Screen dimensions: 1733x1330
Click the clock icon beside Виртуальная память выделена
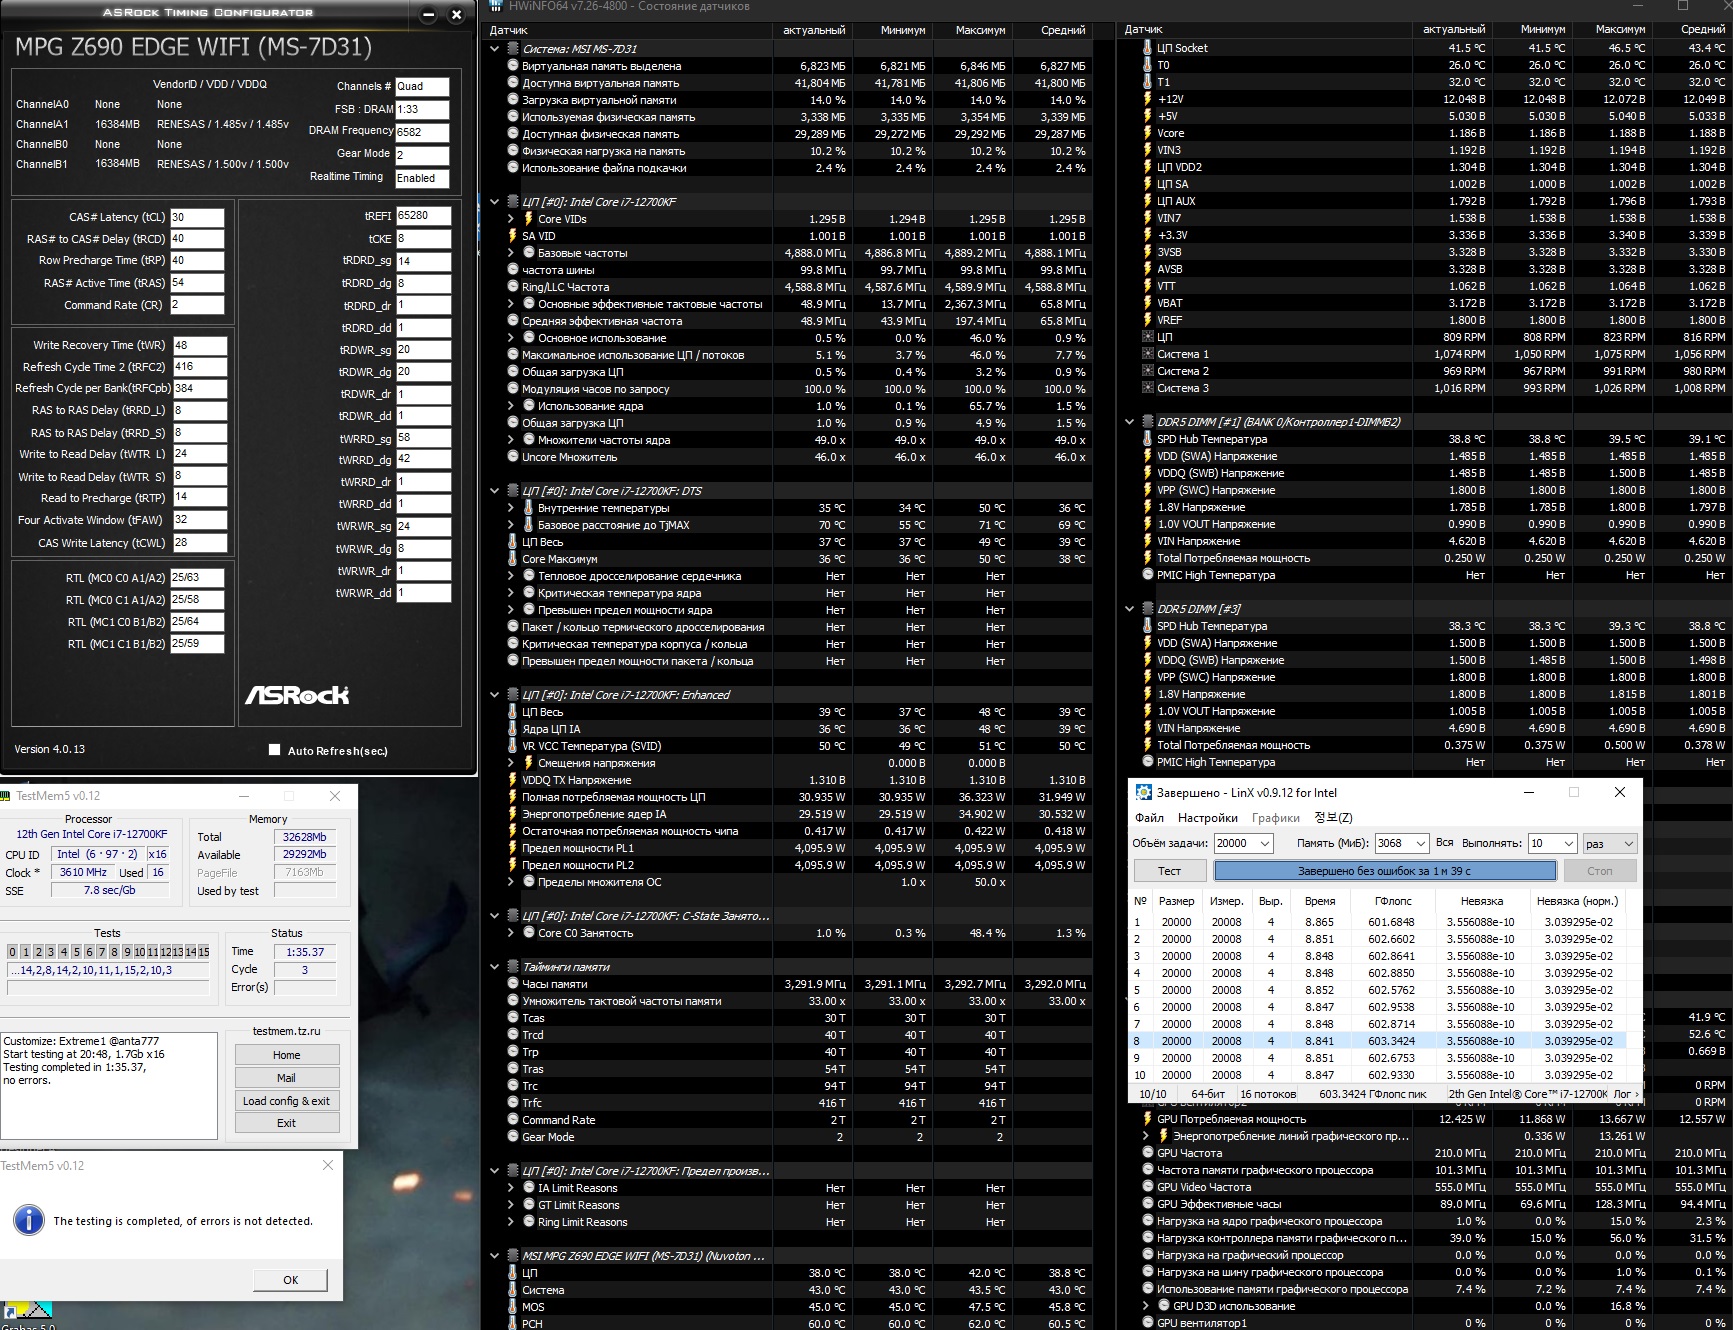click(x=512, y=66)
